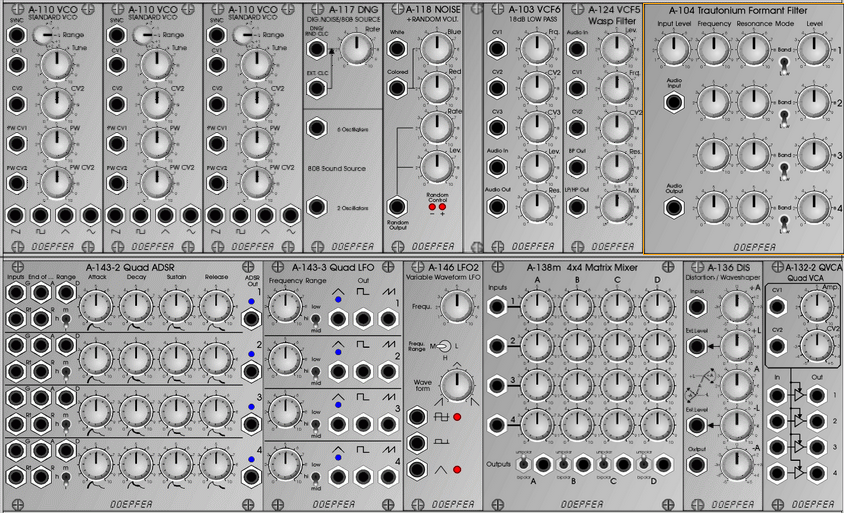Click the A-132-2 QVCA CV1 jack
Viewport: 844px width, 513px height.
(777, 307)
